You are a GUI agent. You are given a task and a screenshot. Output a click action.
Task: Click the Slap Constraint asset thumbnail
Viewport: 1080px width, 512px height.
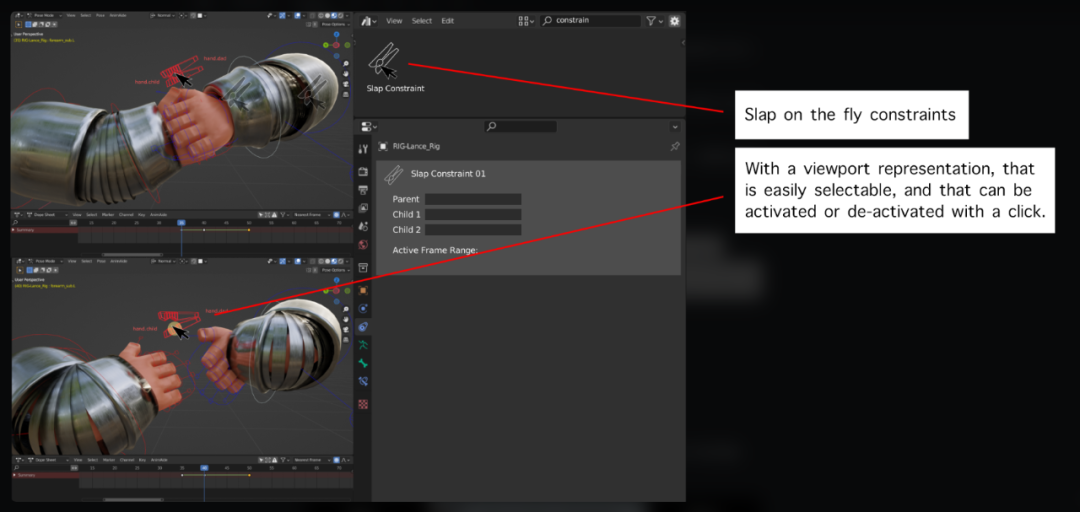[383, 60]
